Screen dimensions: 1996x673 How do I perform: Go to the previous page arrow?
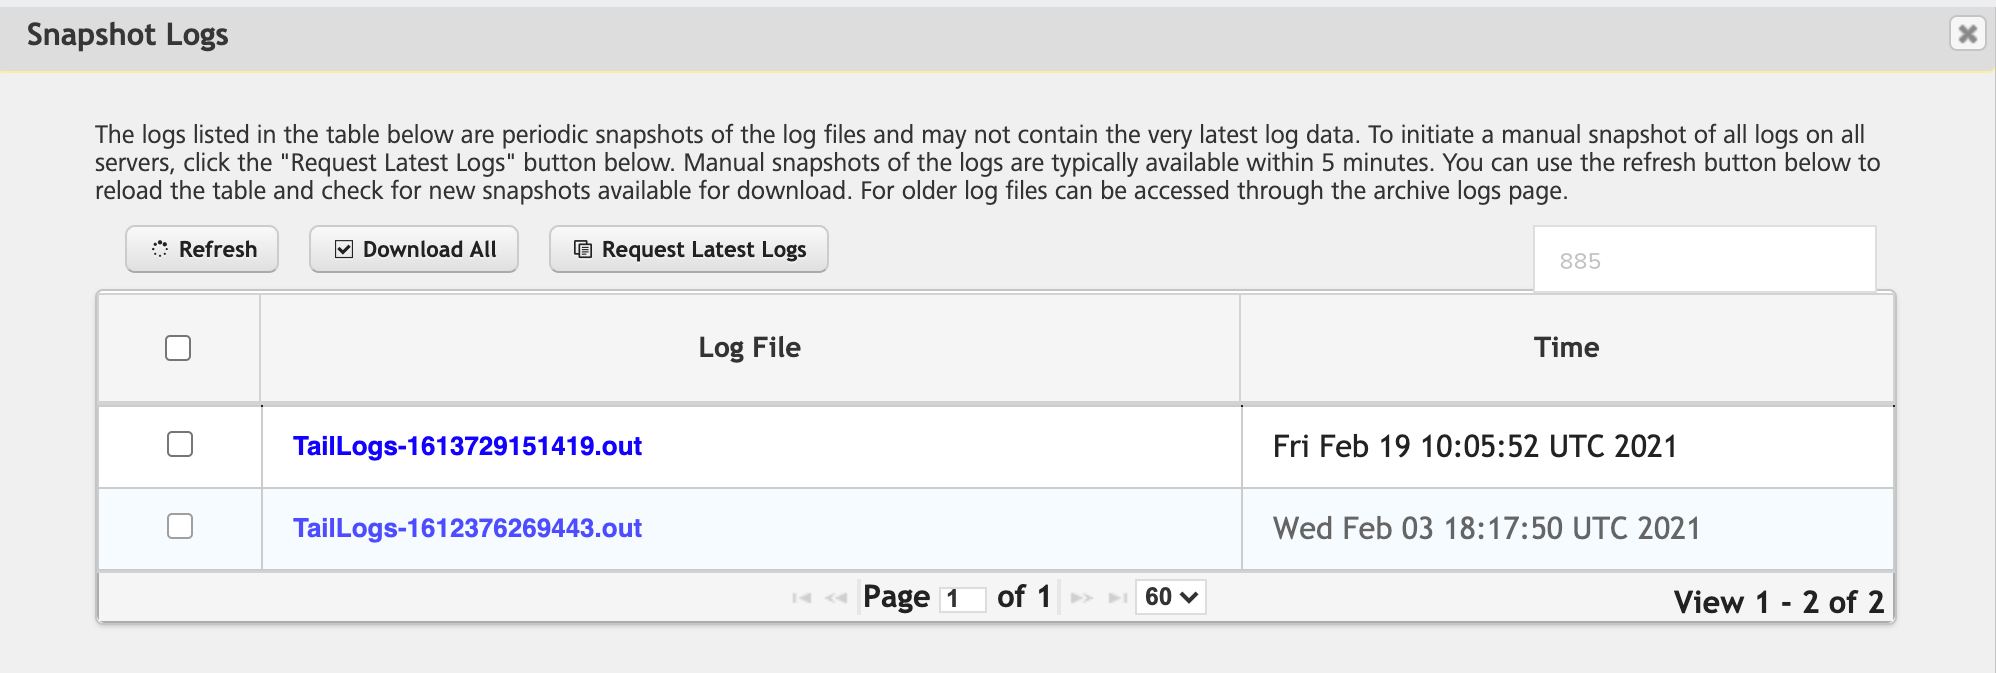835,598
